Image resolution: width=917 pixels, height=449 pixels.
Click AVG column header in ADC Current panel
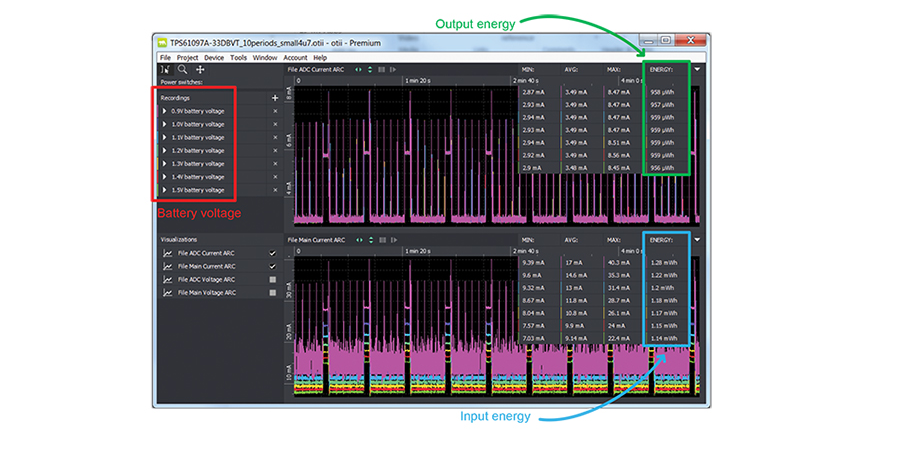[x=571, y=70]
